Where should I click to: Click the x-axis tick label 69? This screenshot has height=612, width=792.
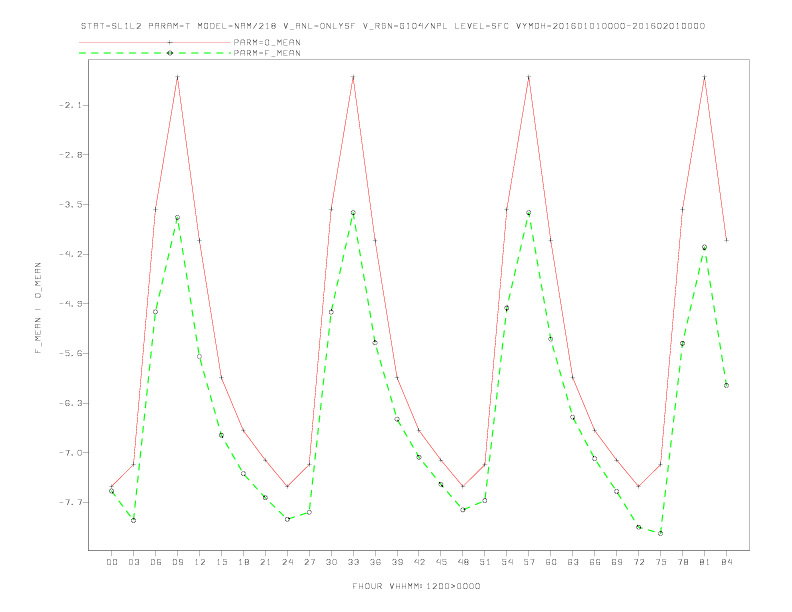tap(617, 562)
